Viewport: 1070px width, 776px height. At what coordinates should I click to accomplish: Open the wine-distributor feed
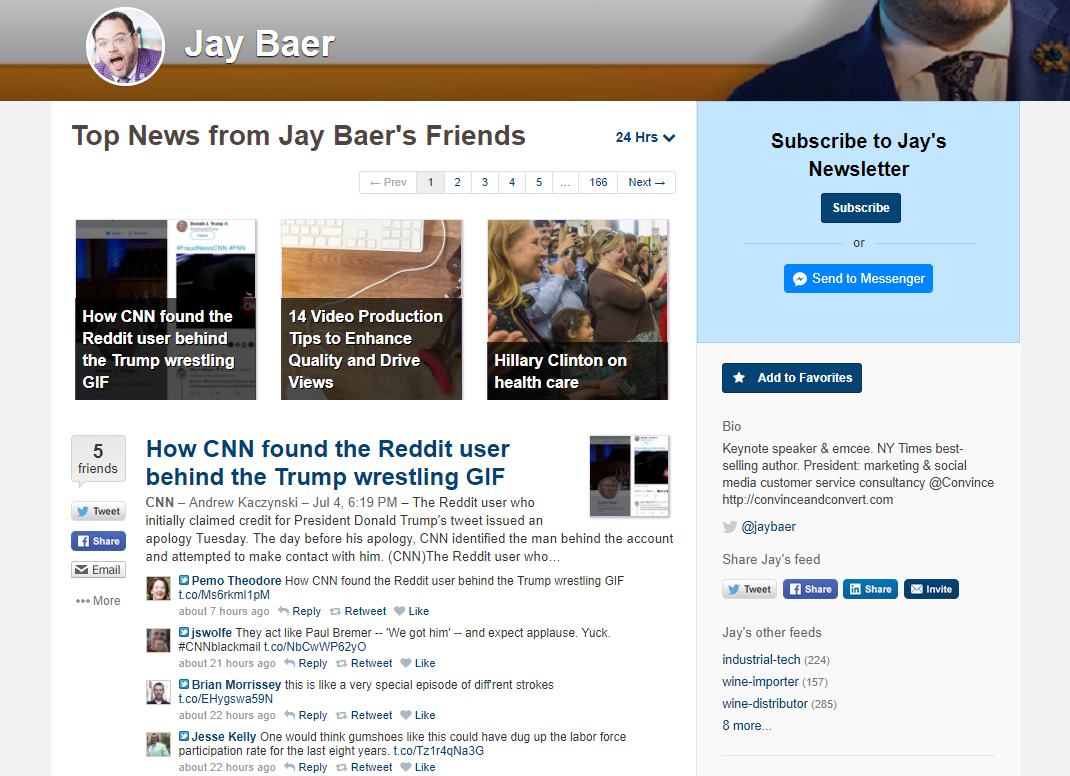pos(765,704)
